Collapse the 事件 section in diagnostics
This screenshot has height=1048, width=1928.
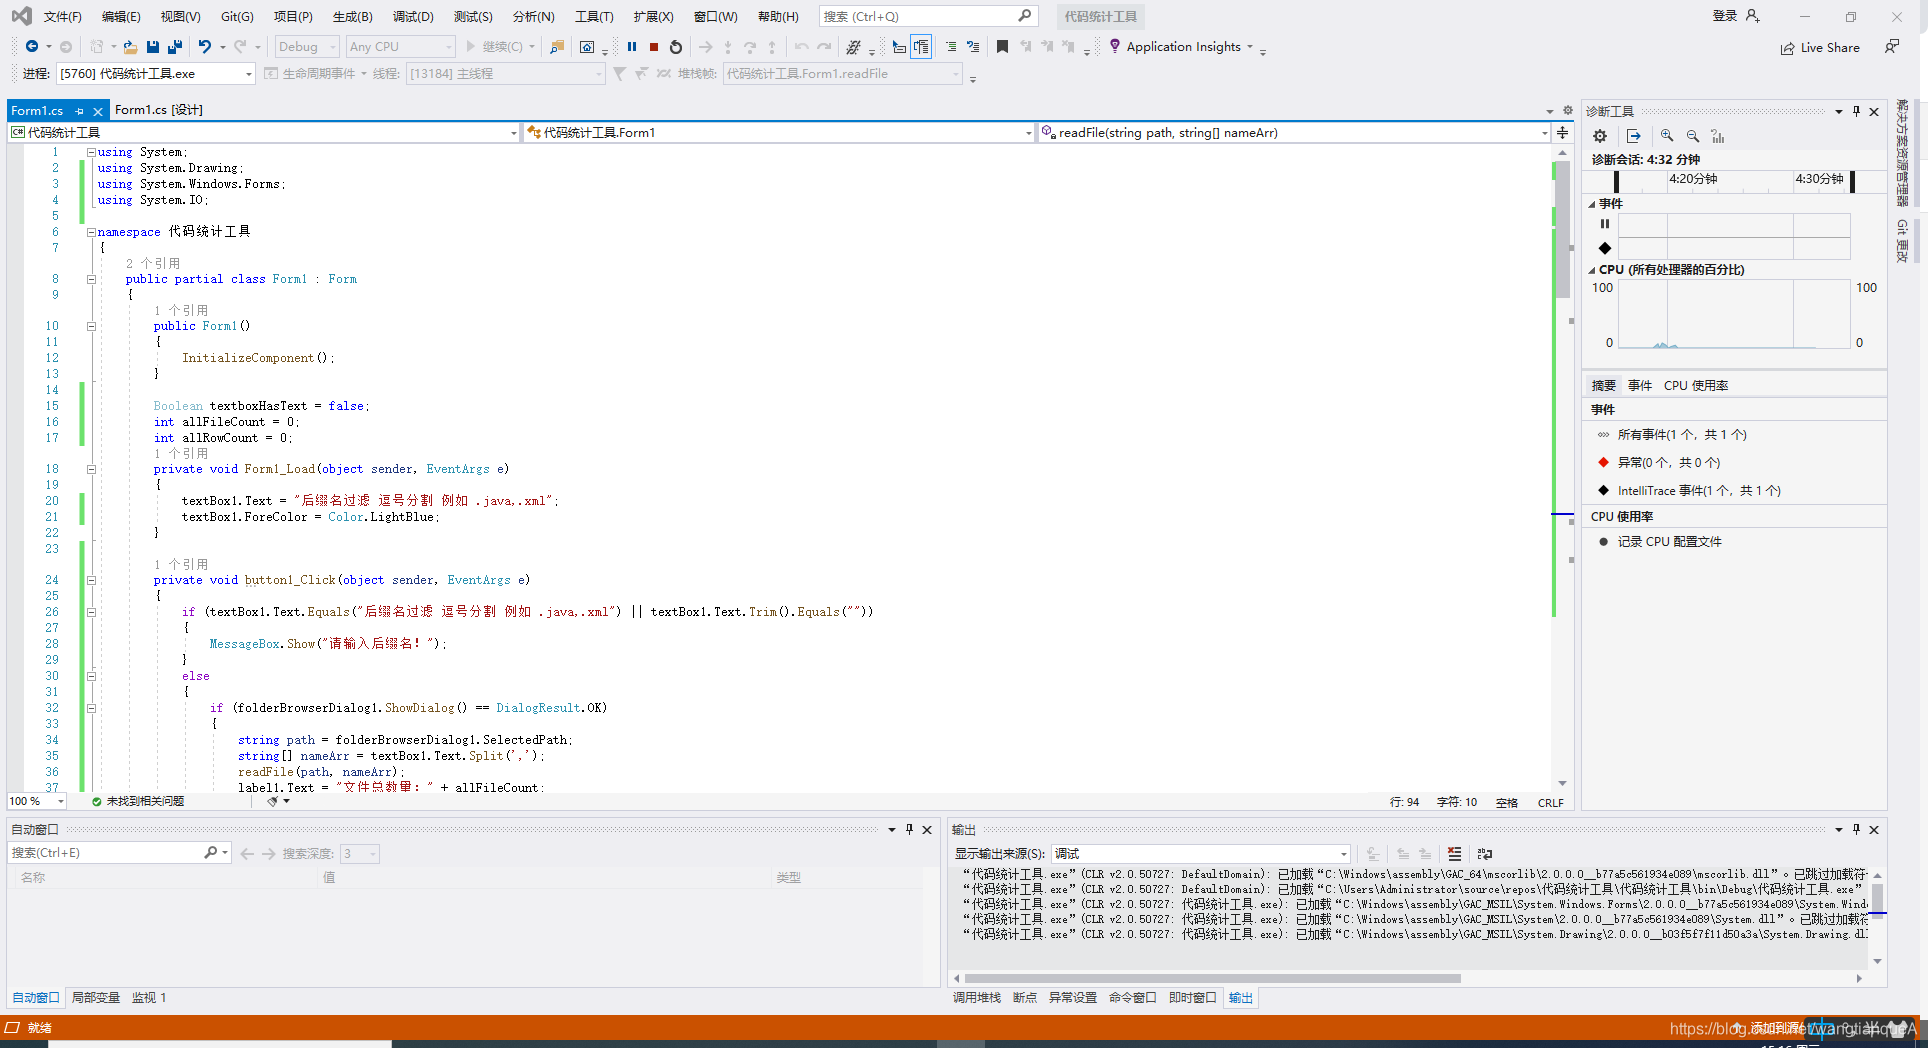pos(1592,204)
